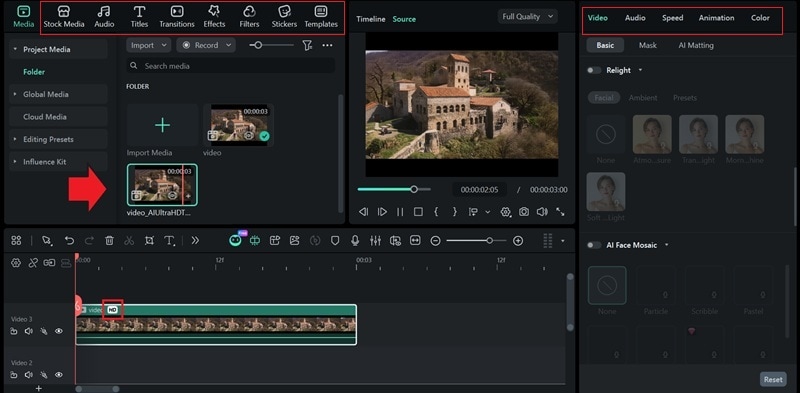Click the undo arrow in the timeline toolbar
Viewport: 800px width, 393px height.
[69, 240]
